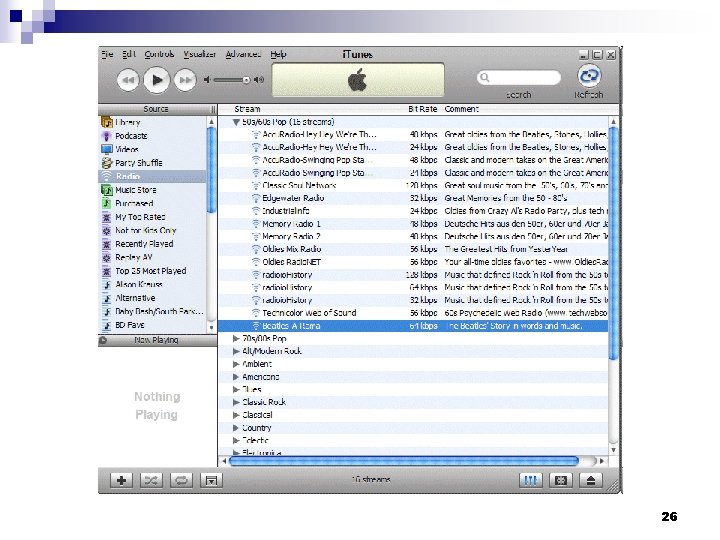This screenshot has width=720, height=540.
Task: Select Purchased playlist
Action: 152,203
